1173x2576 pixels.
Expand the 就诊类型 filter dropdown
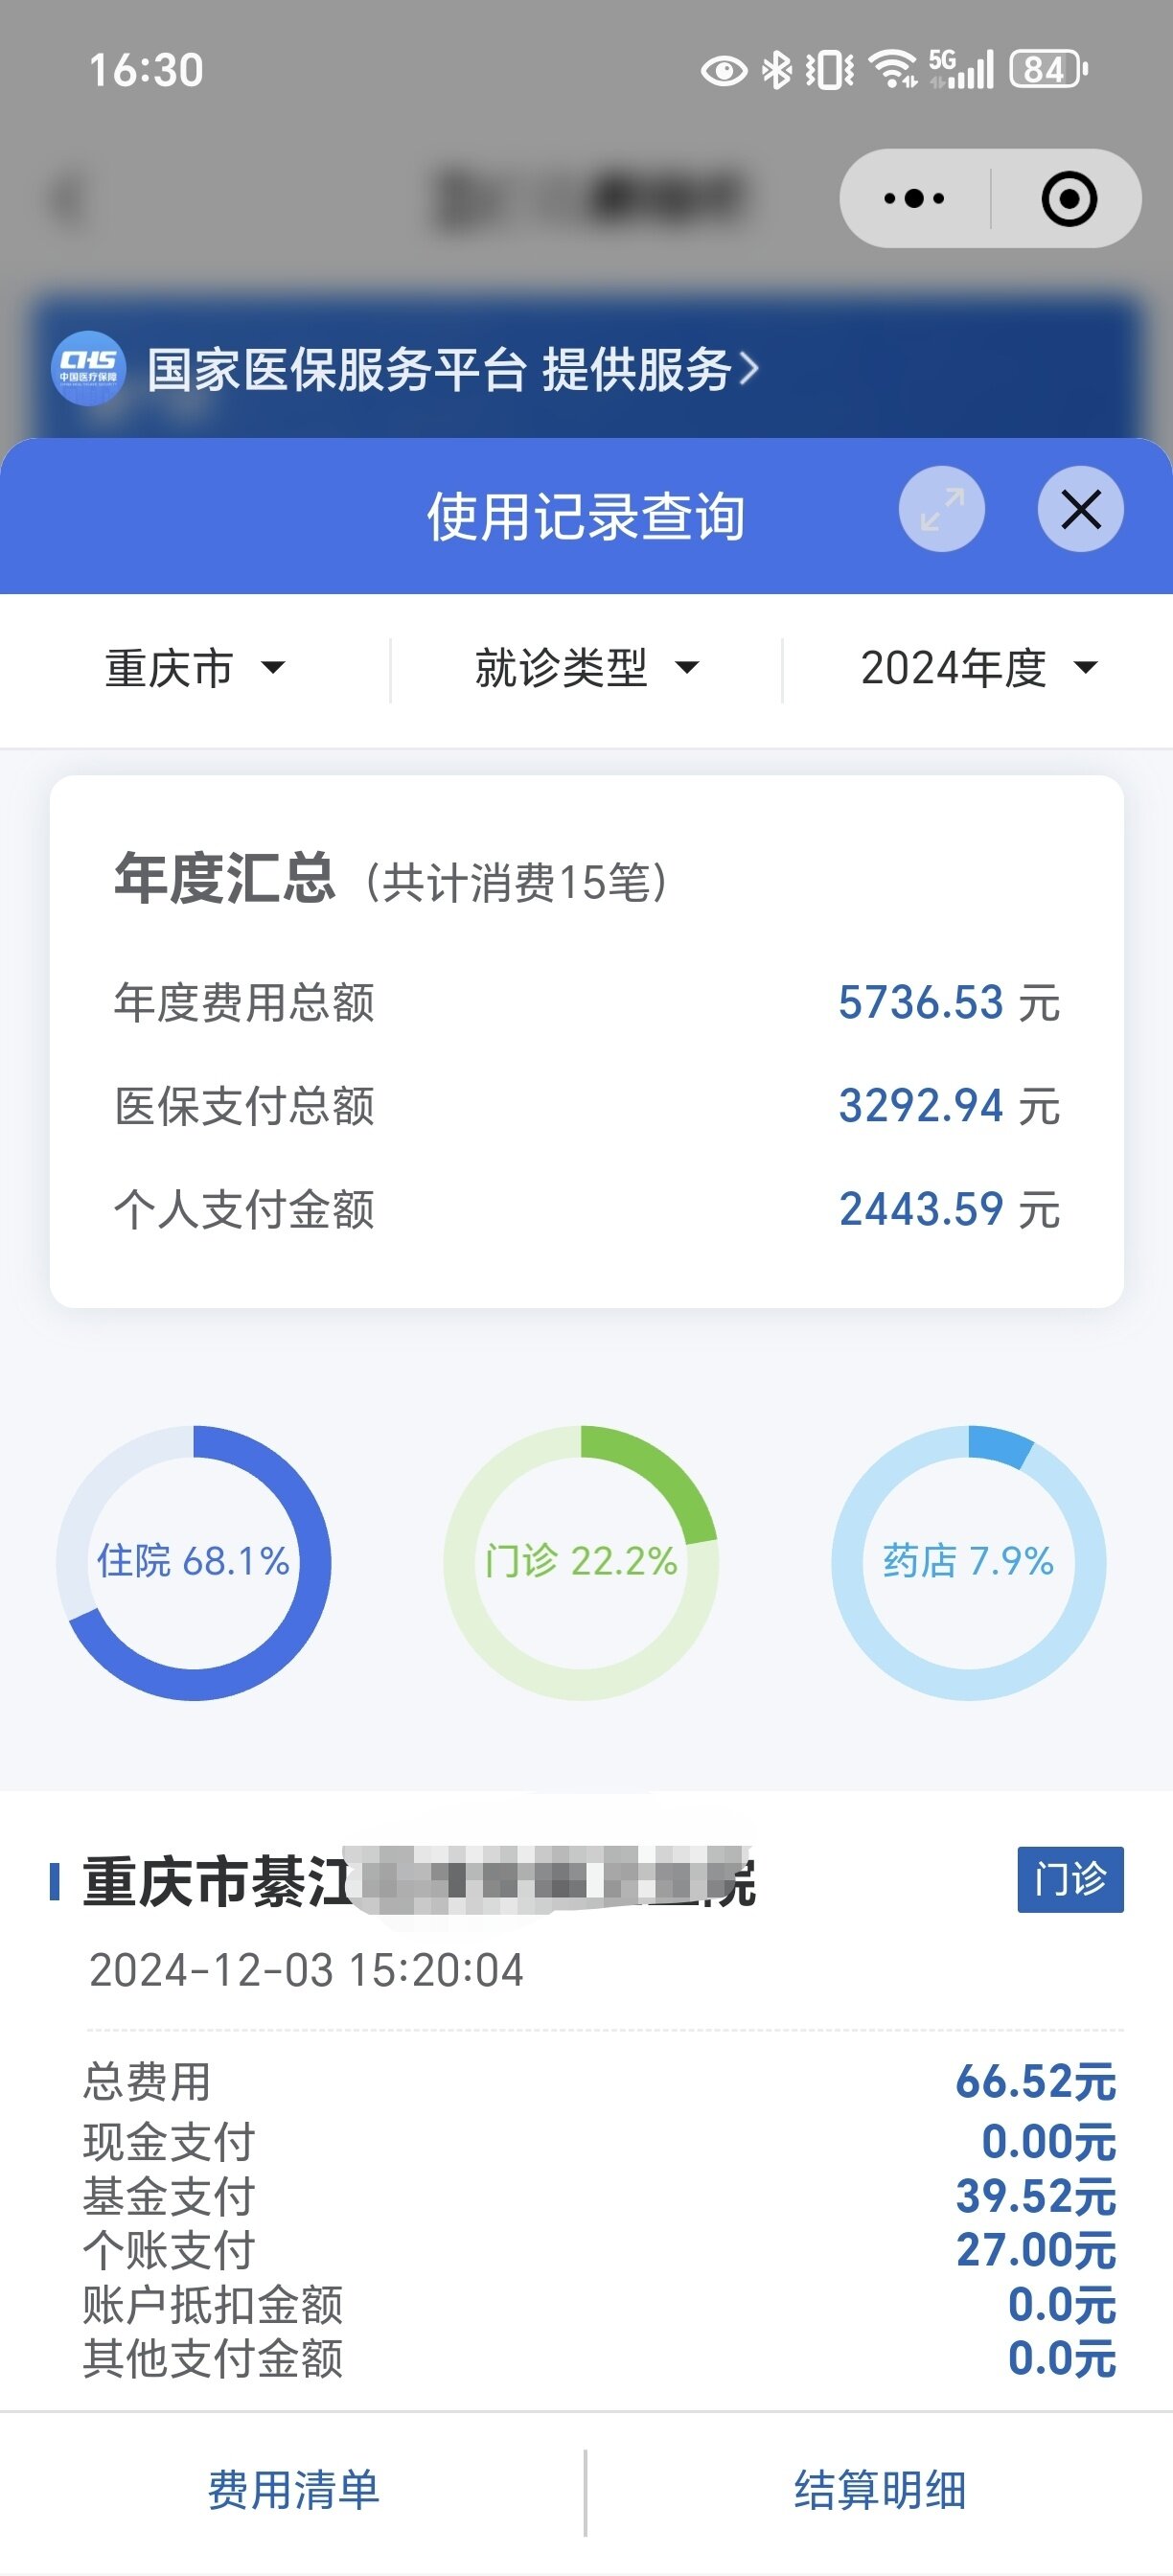[x=586, y=668]
